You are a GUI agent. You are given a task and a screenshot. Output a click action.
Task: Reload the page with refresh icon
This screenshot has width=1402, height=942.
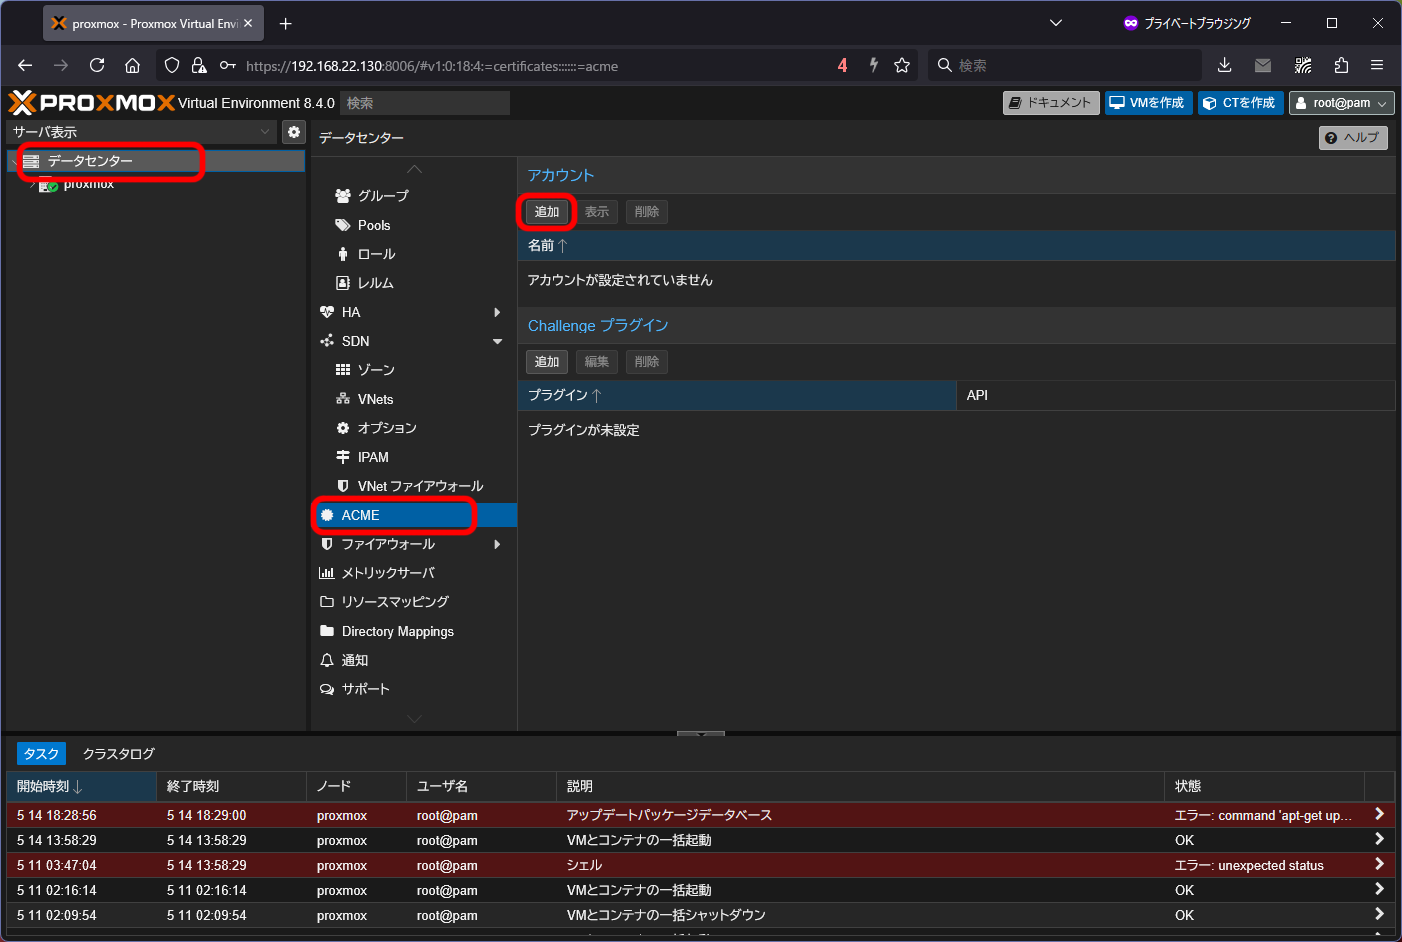click(97, 65)
